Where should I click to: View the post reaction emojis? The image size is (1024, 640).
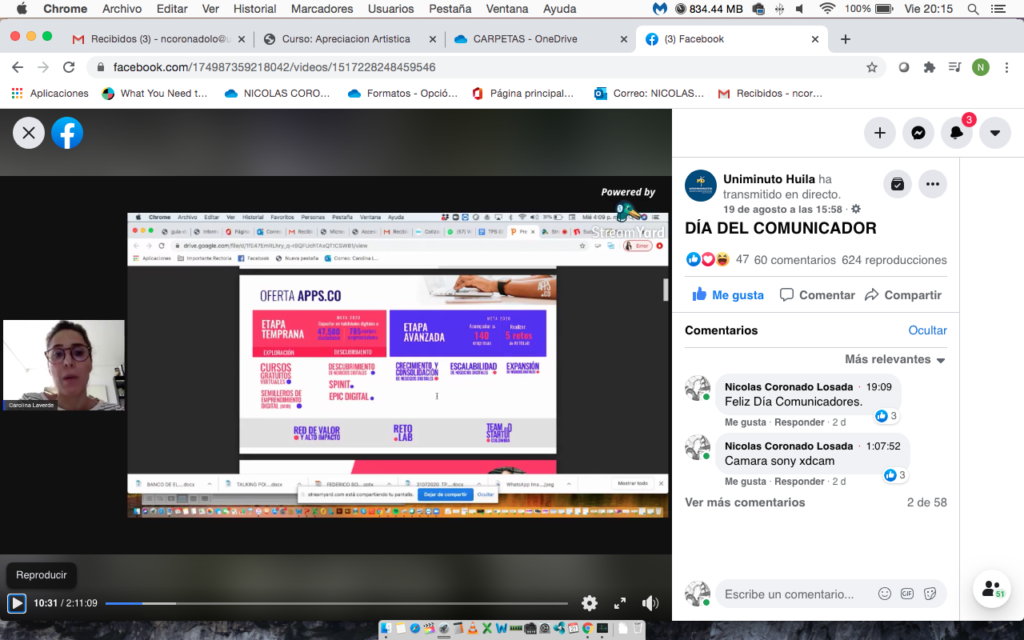point(707,259)
